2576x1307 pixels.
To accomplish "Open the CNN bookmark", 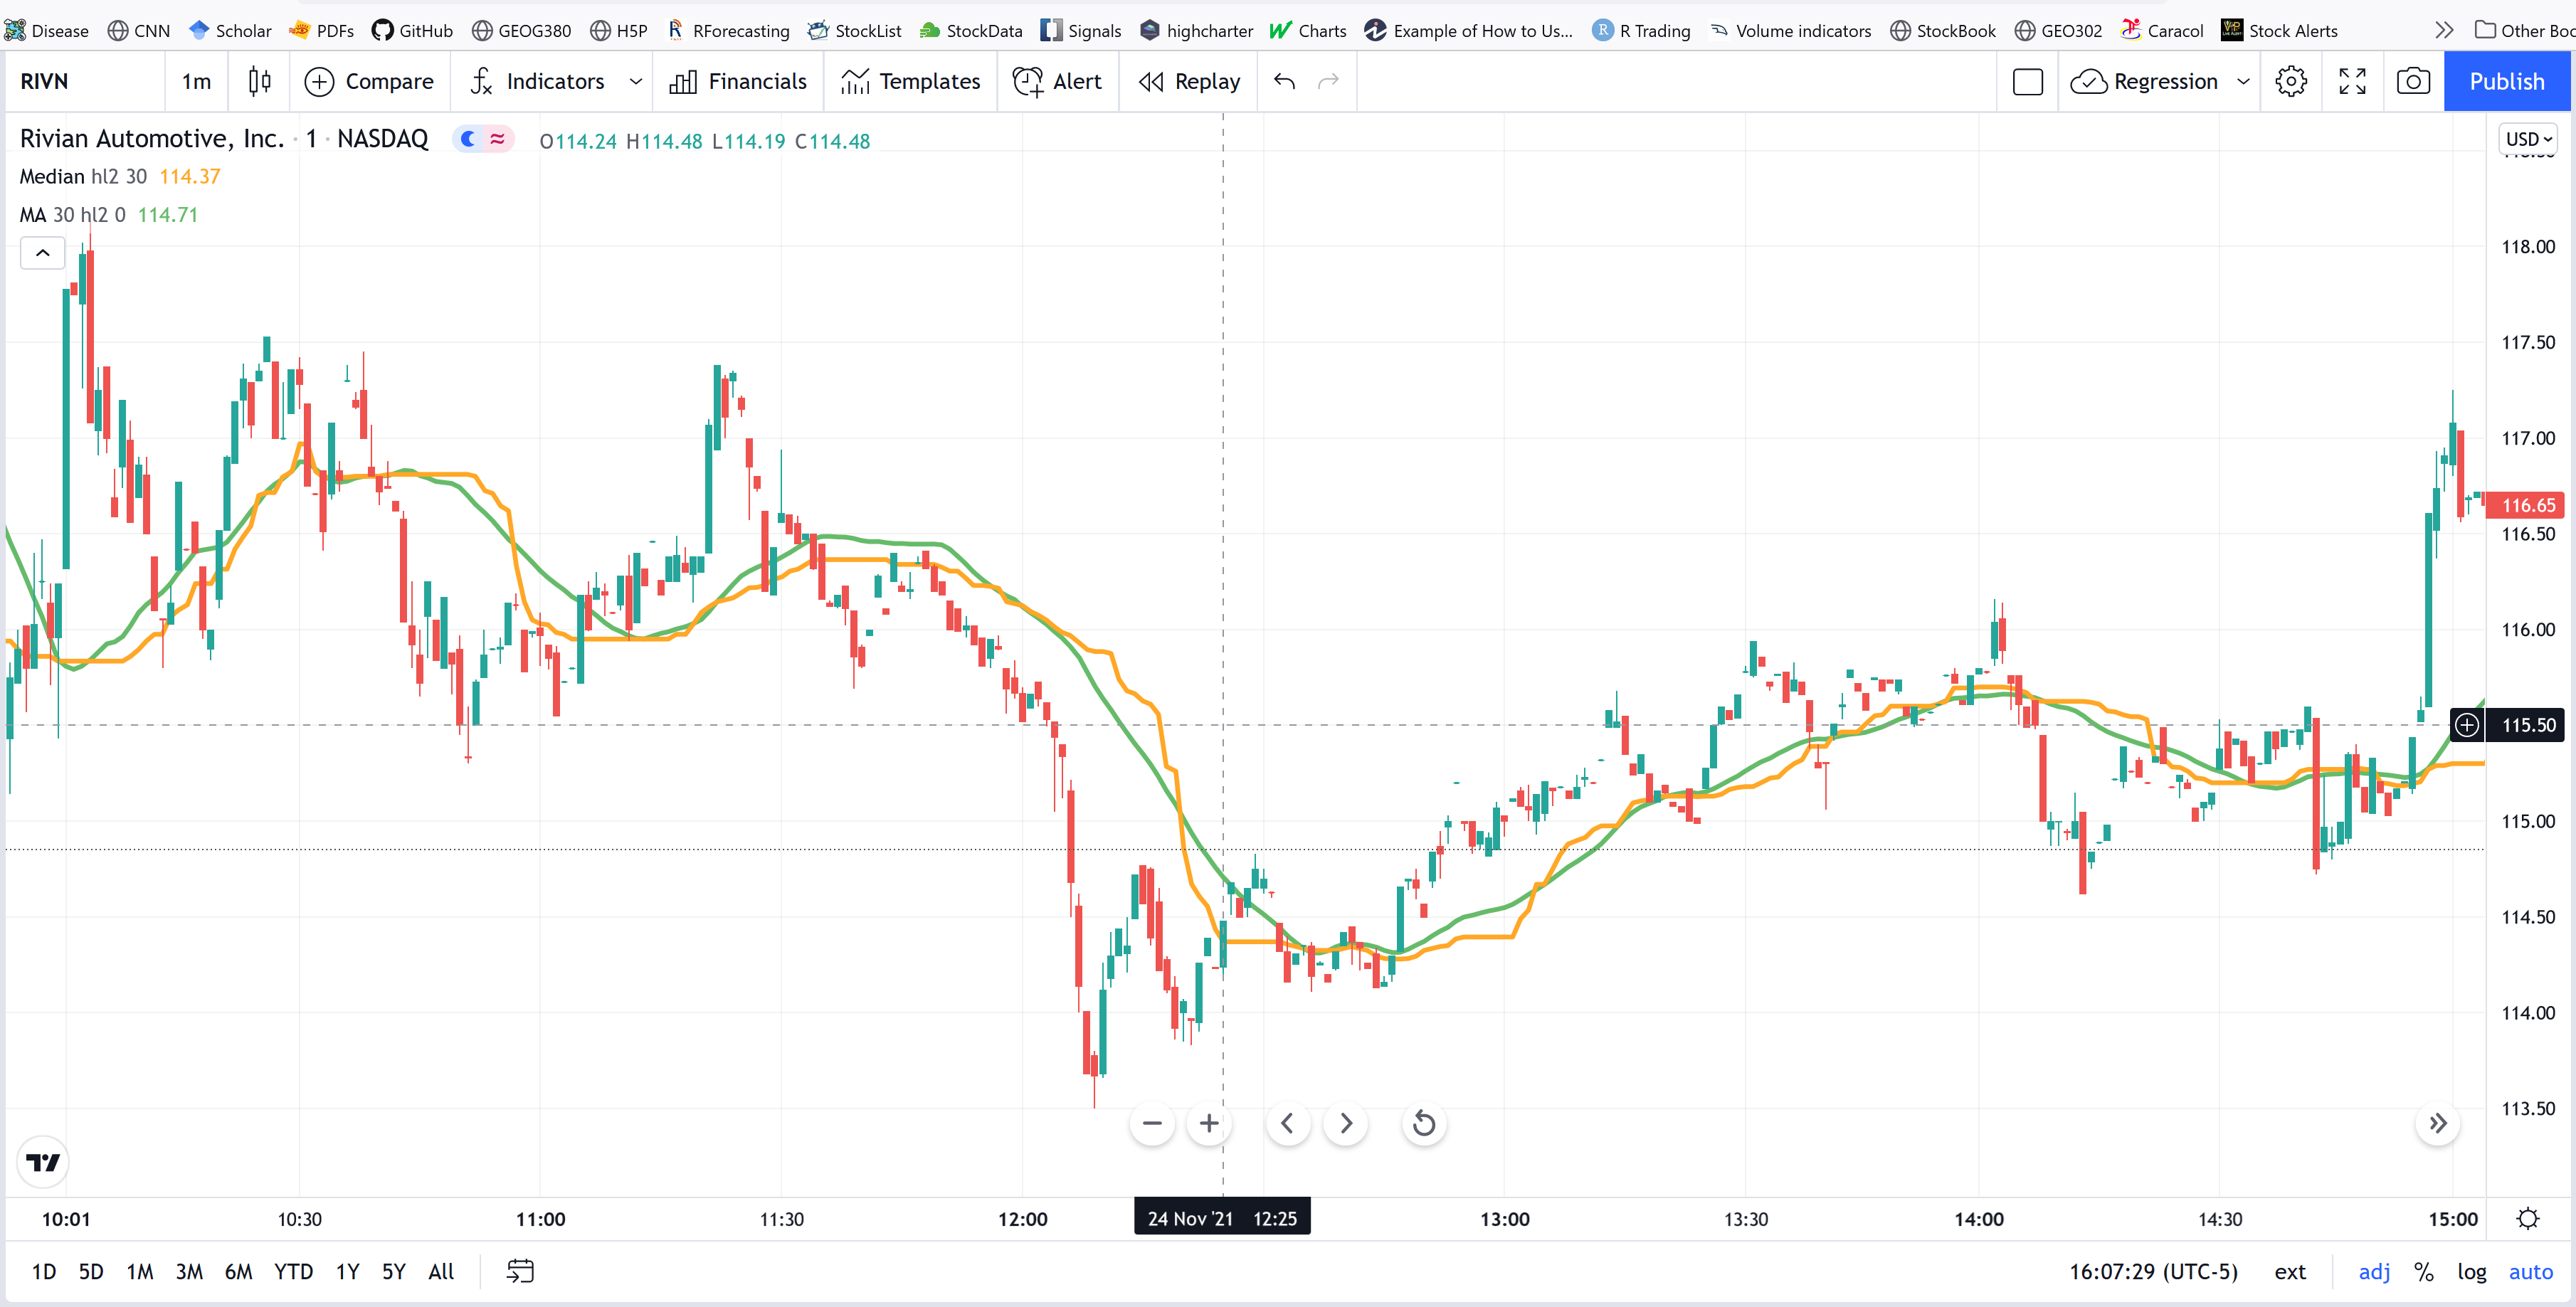I will [139, 30].
